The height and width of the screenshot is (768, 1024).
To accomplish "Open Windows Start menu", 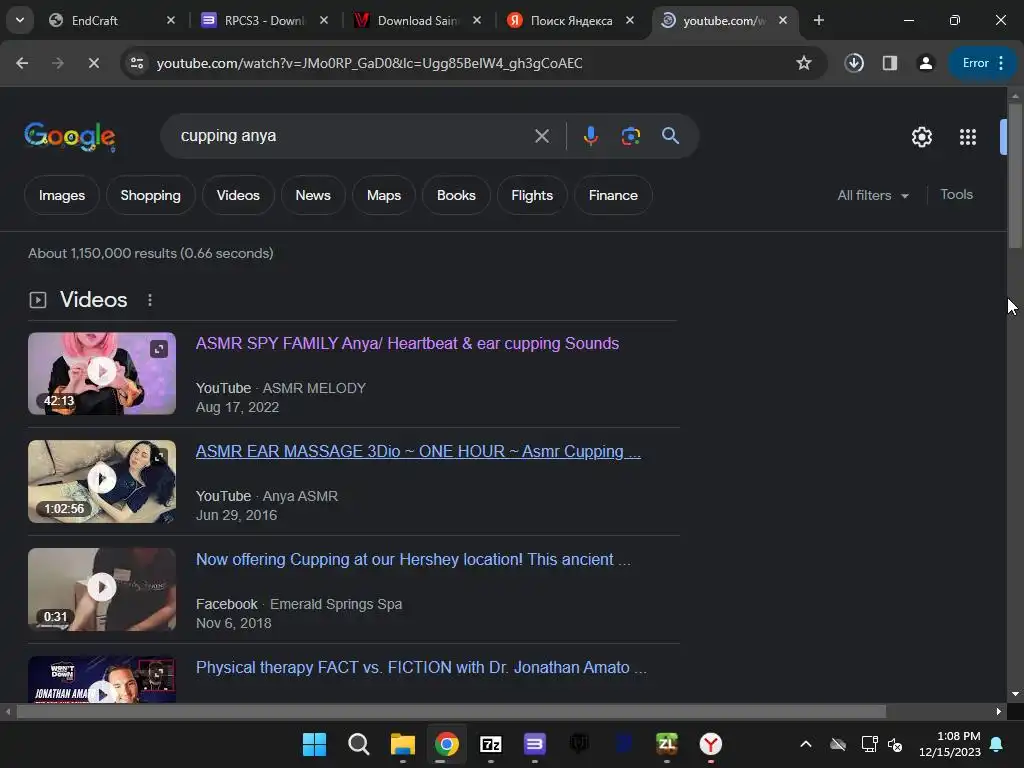I will 315,744.
